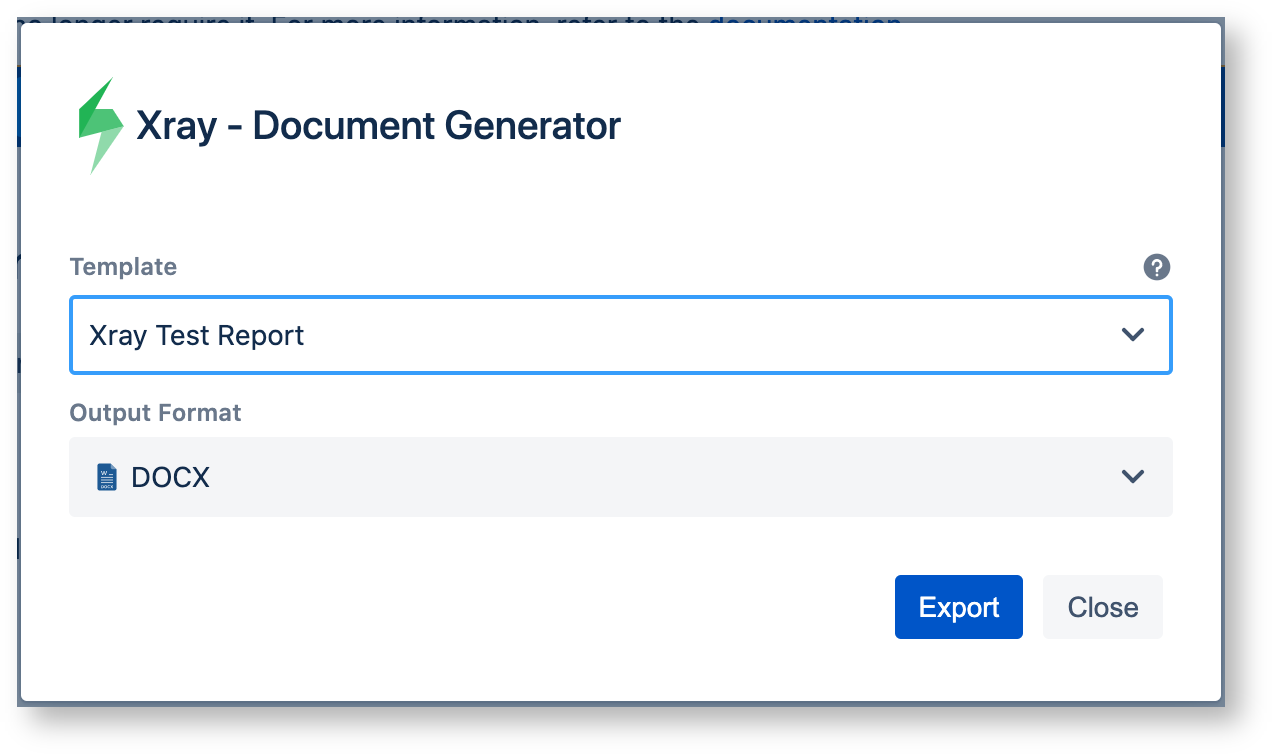
Task: Click the "Template" field label
Action: (123, 267)
